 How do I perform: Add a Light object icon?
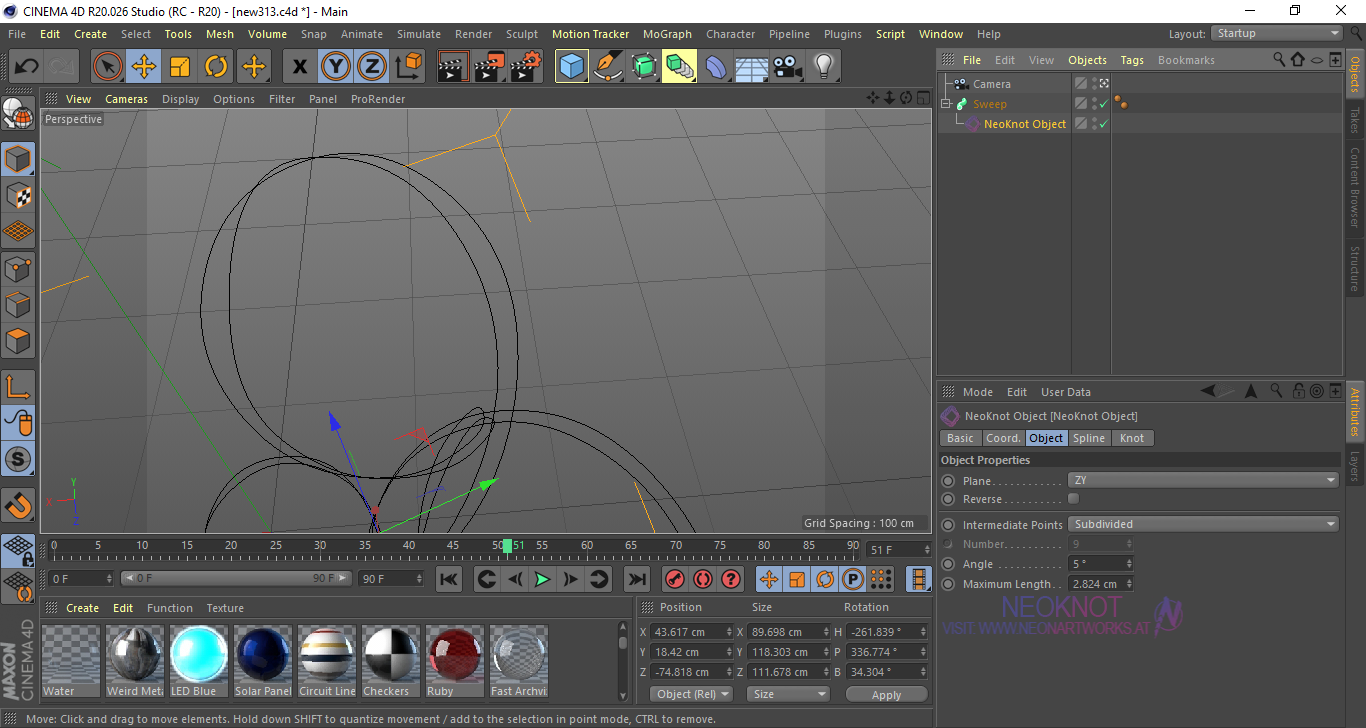coord(823,67)
